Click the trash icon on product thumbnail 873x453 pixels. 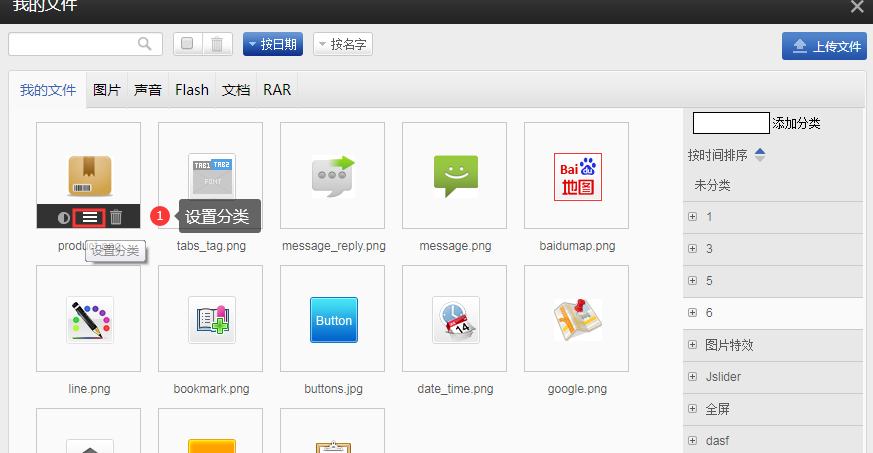point(116,217)
